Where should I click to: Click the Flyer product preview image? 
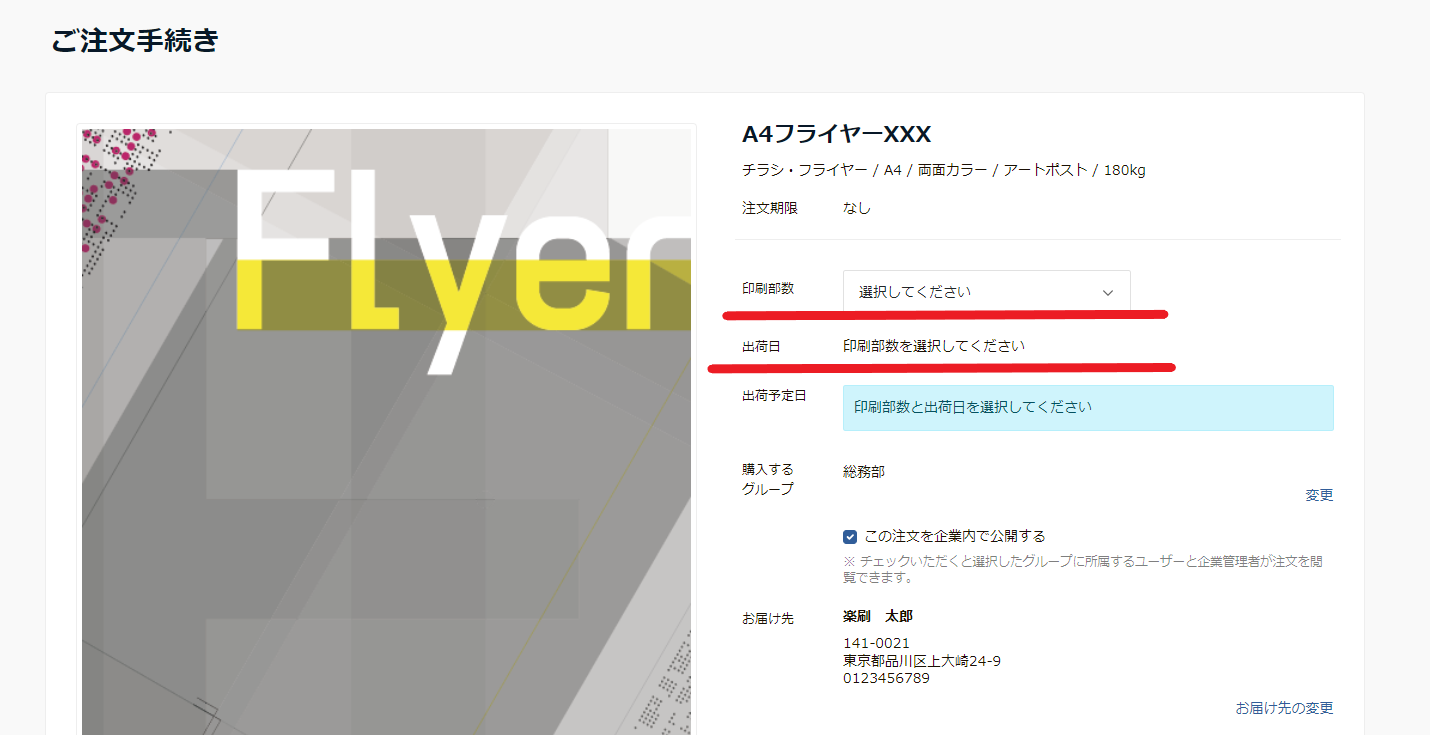(387, 430)
